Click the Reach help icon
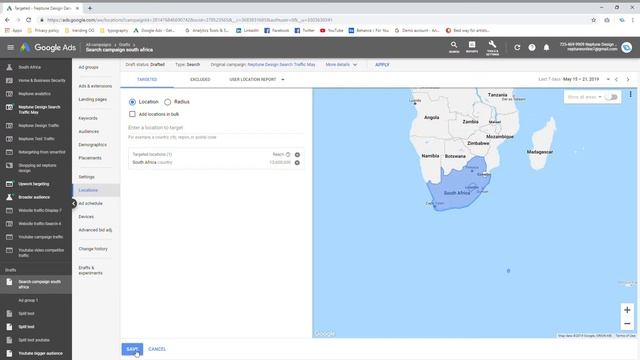This screenshot has width=640, height=360. [x=288, y=155]
